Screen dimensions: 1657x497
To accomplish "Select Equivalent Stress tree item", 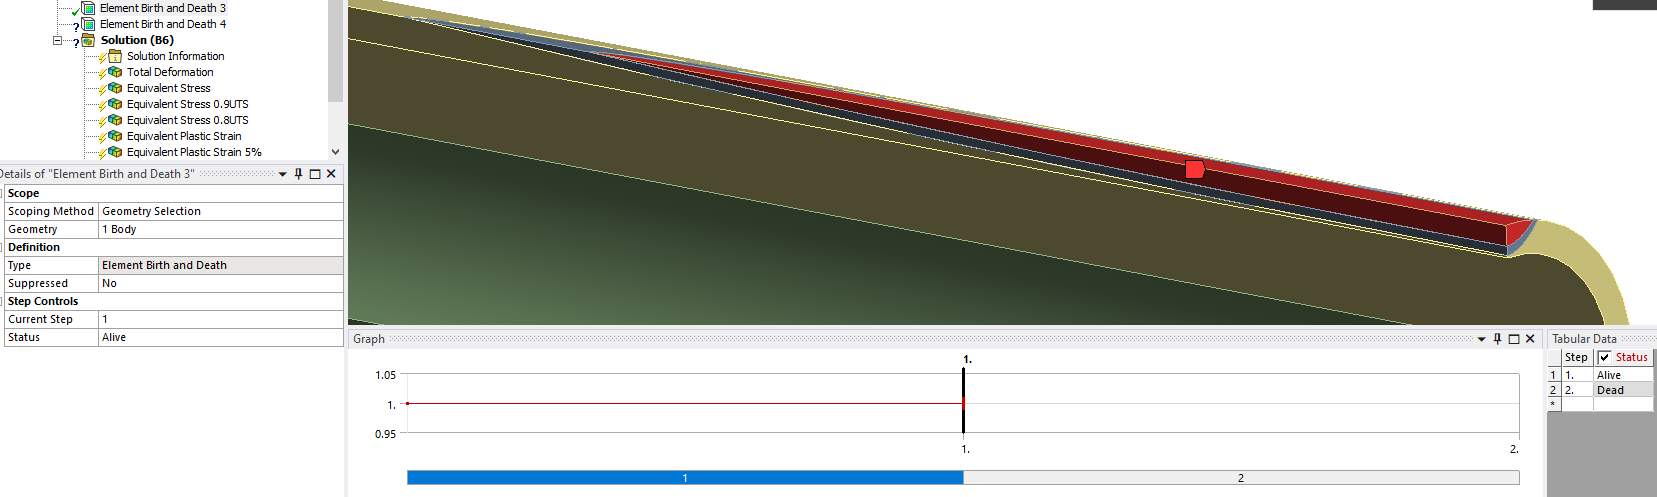I will pyautogui.click(x=168, y=88).
